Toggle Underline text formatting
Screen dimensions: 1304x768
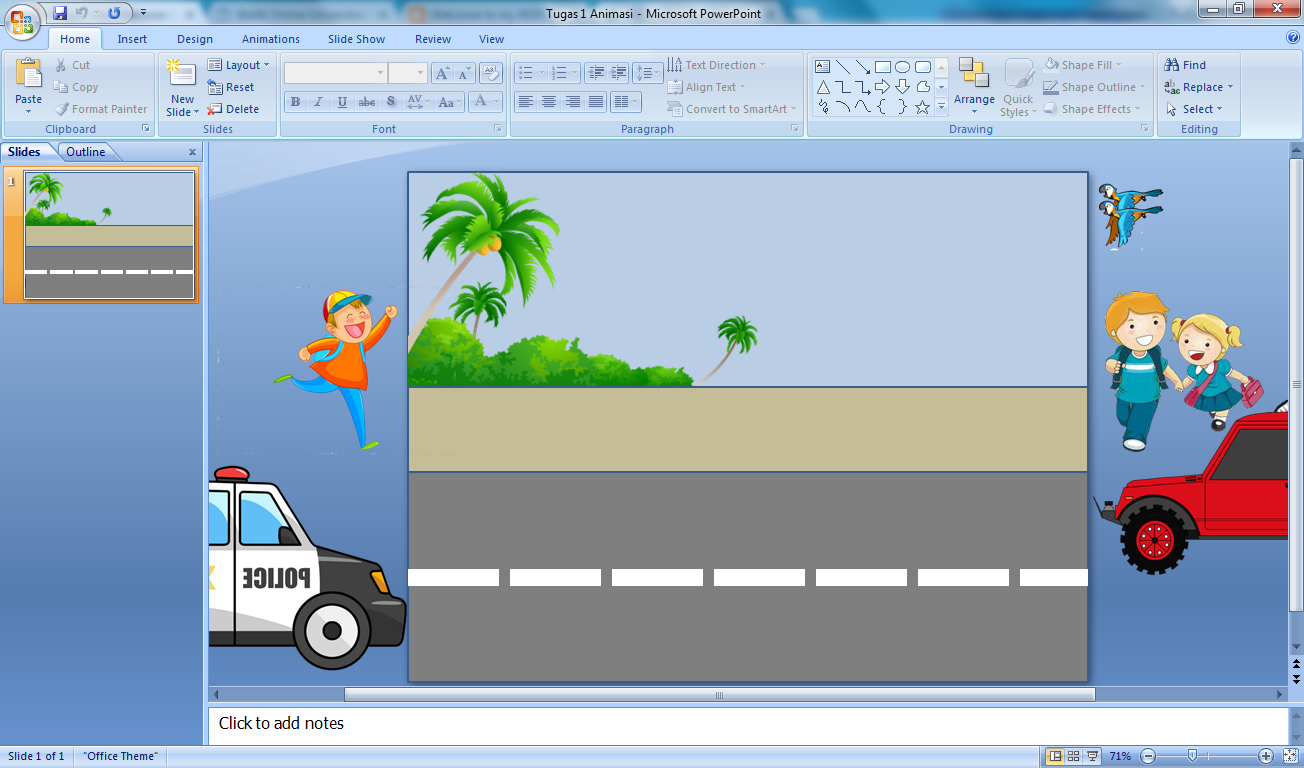tap(343, 102)
